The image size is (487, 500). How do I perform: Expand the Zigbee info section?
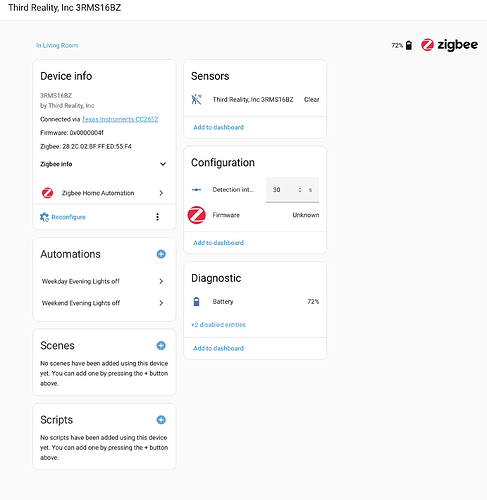coord(103,164)
